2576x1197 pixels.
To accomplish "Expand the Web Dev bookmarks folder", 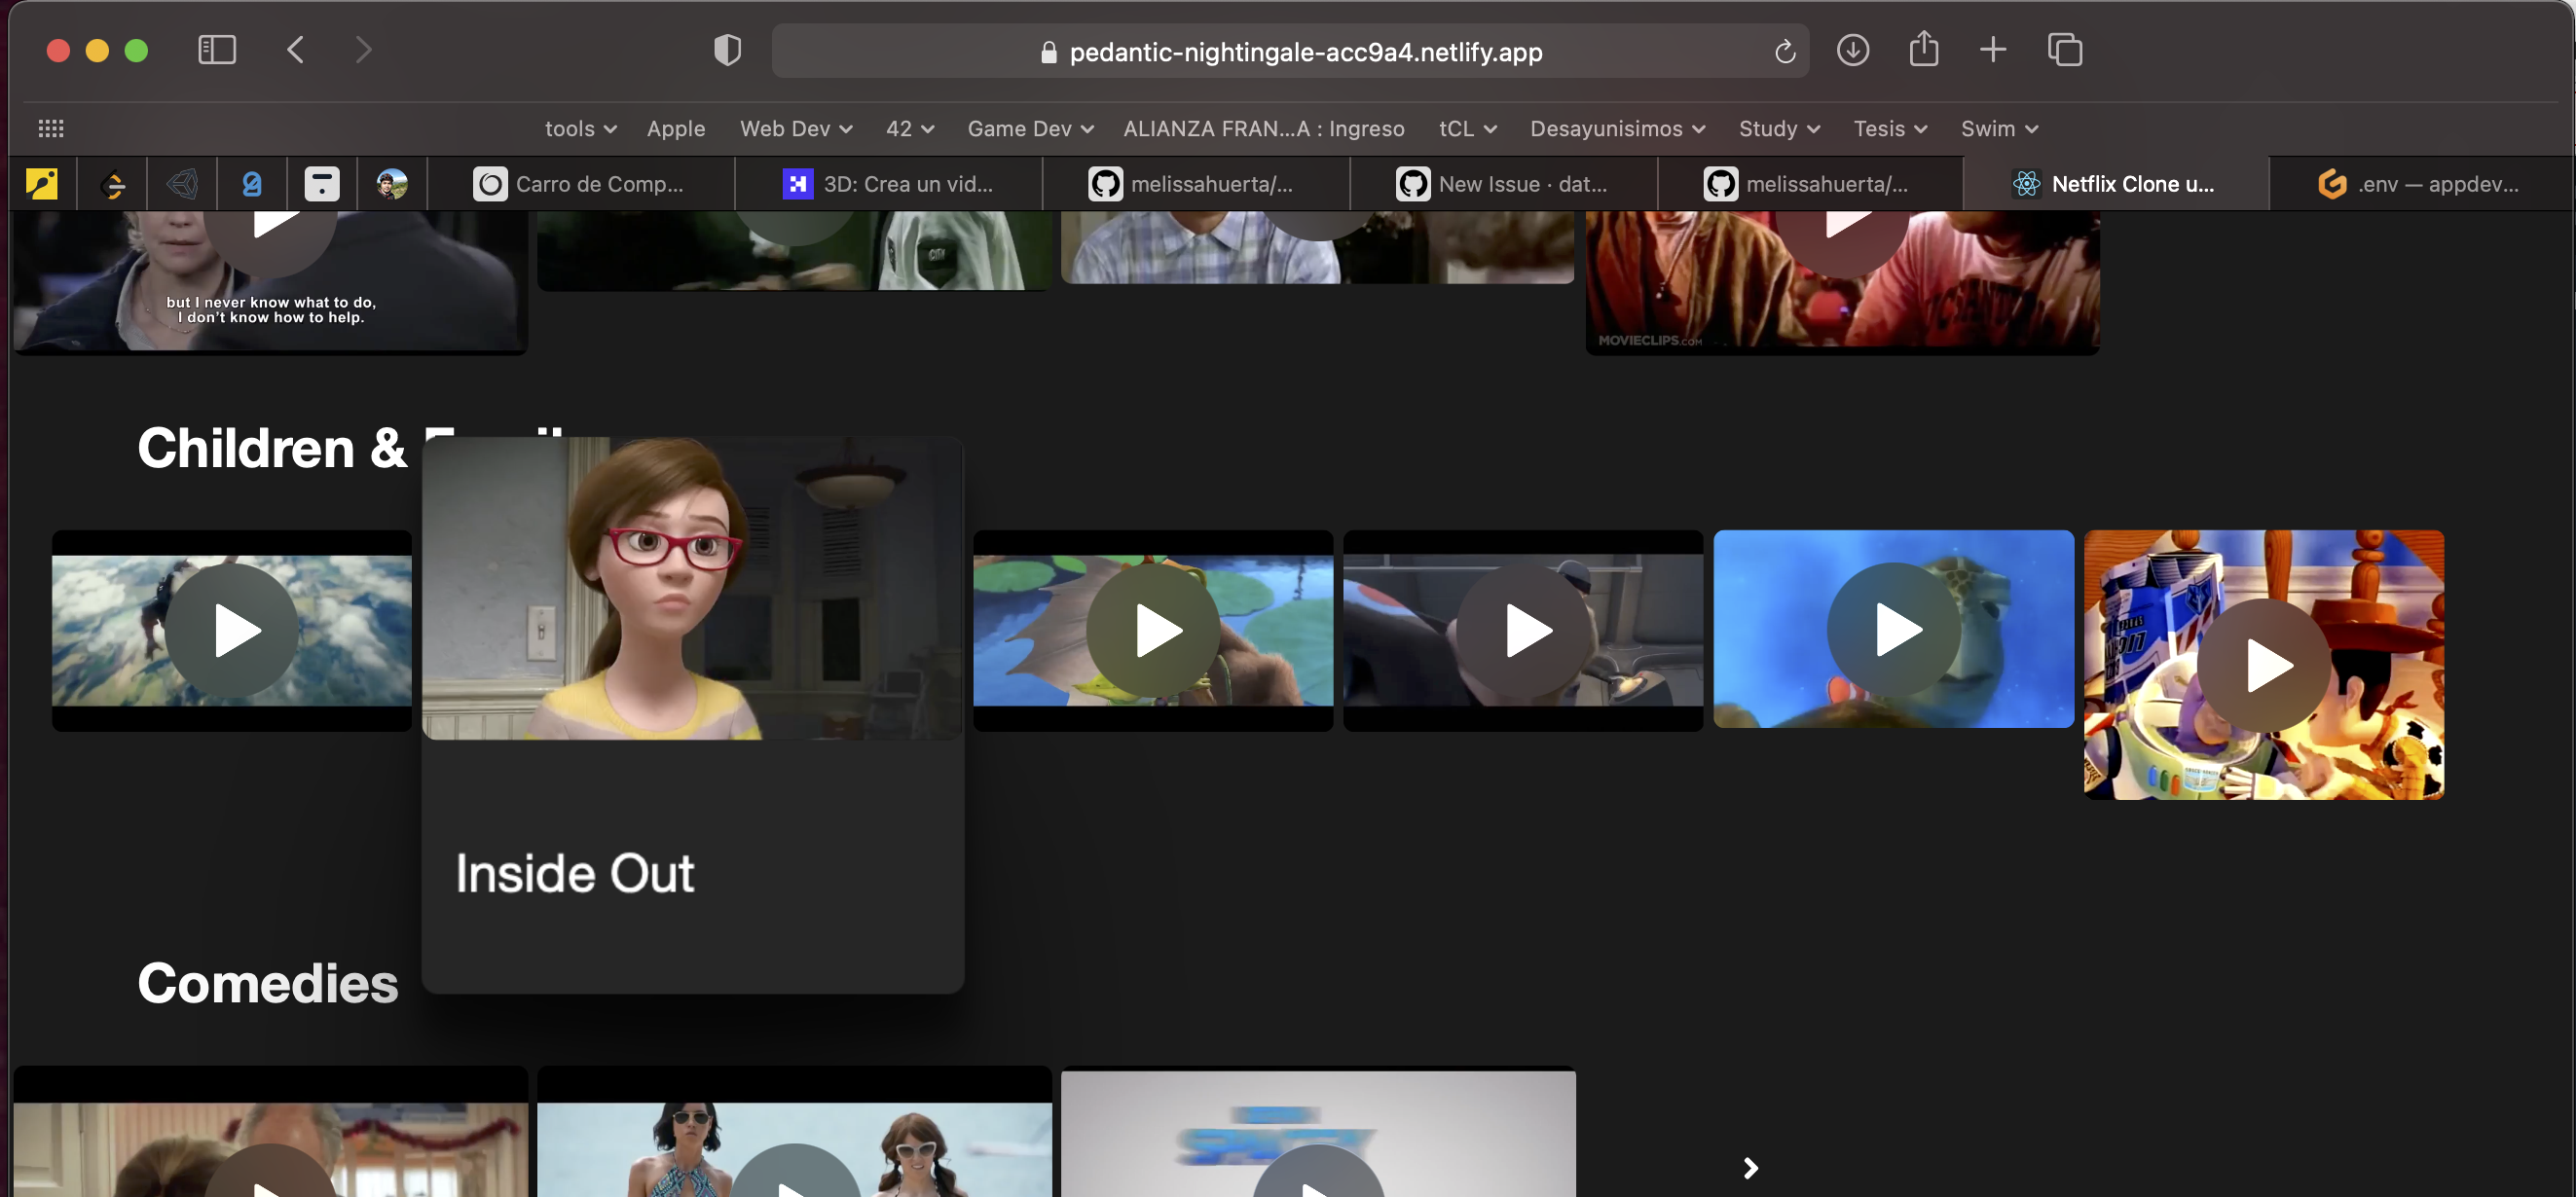I will point(795,129).
